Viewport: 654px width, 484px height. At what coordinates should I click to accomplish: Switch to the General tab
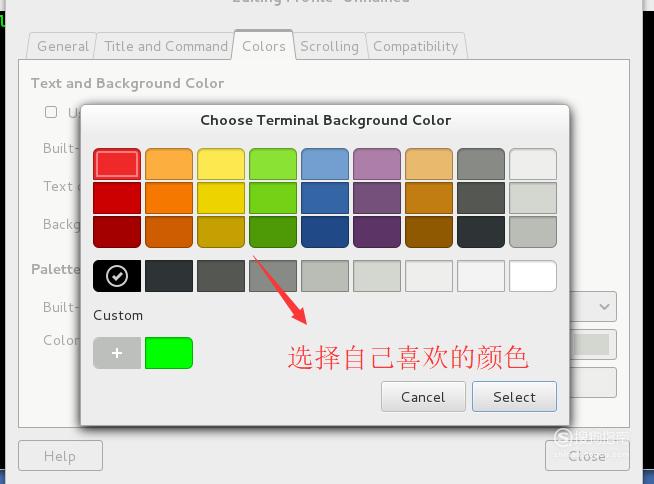(x=63, y=46)
